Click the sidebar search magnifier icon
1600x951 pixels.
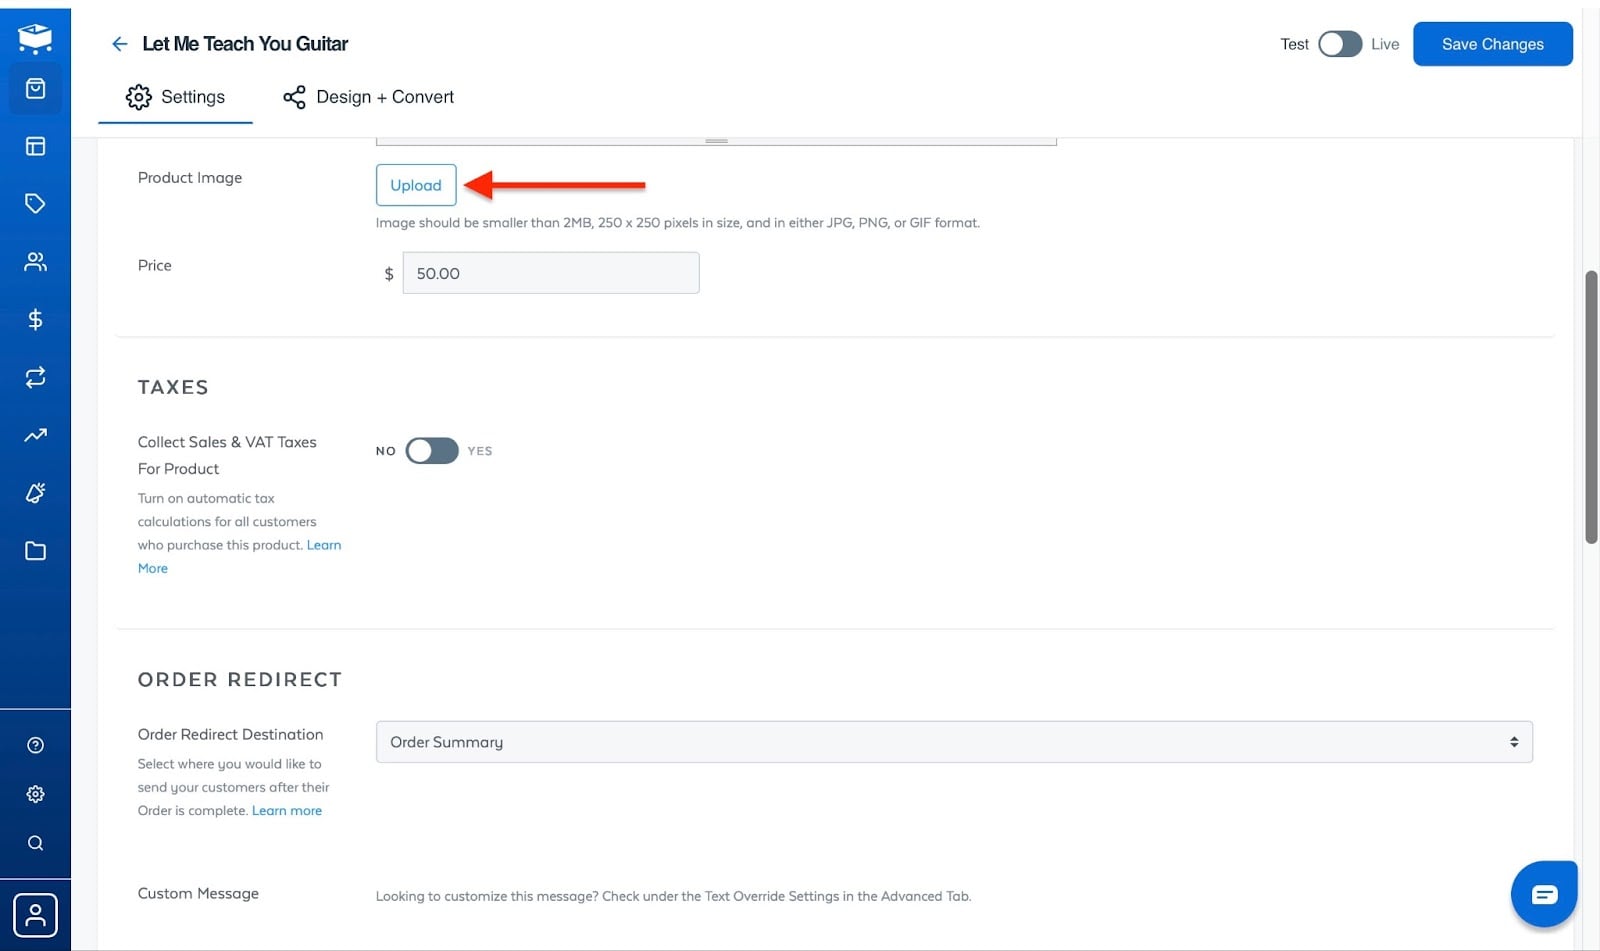point(35,843)
